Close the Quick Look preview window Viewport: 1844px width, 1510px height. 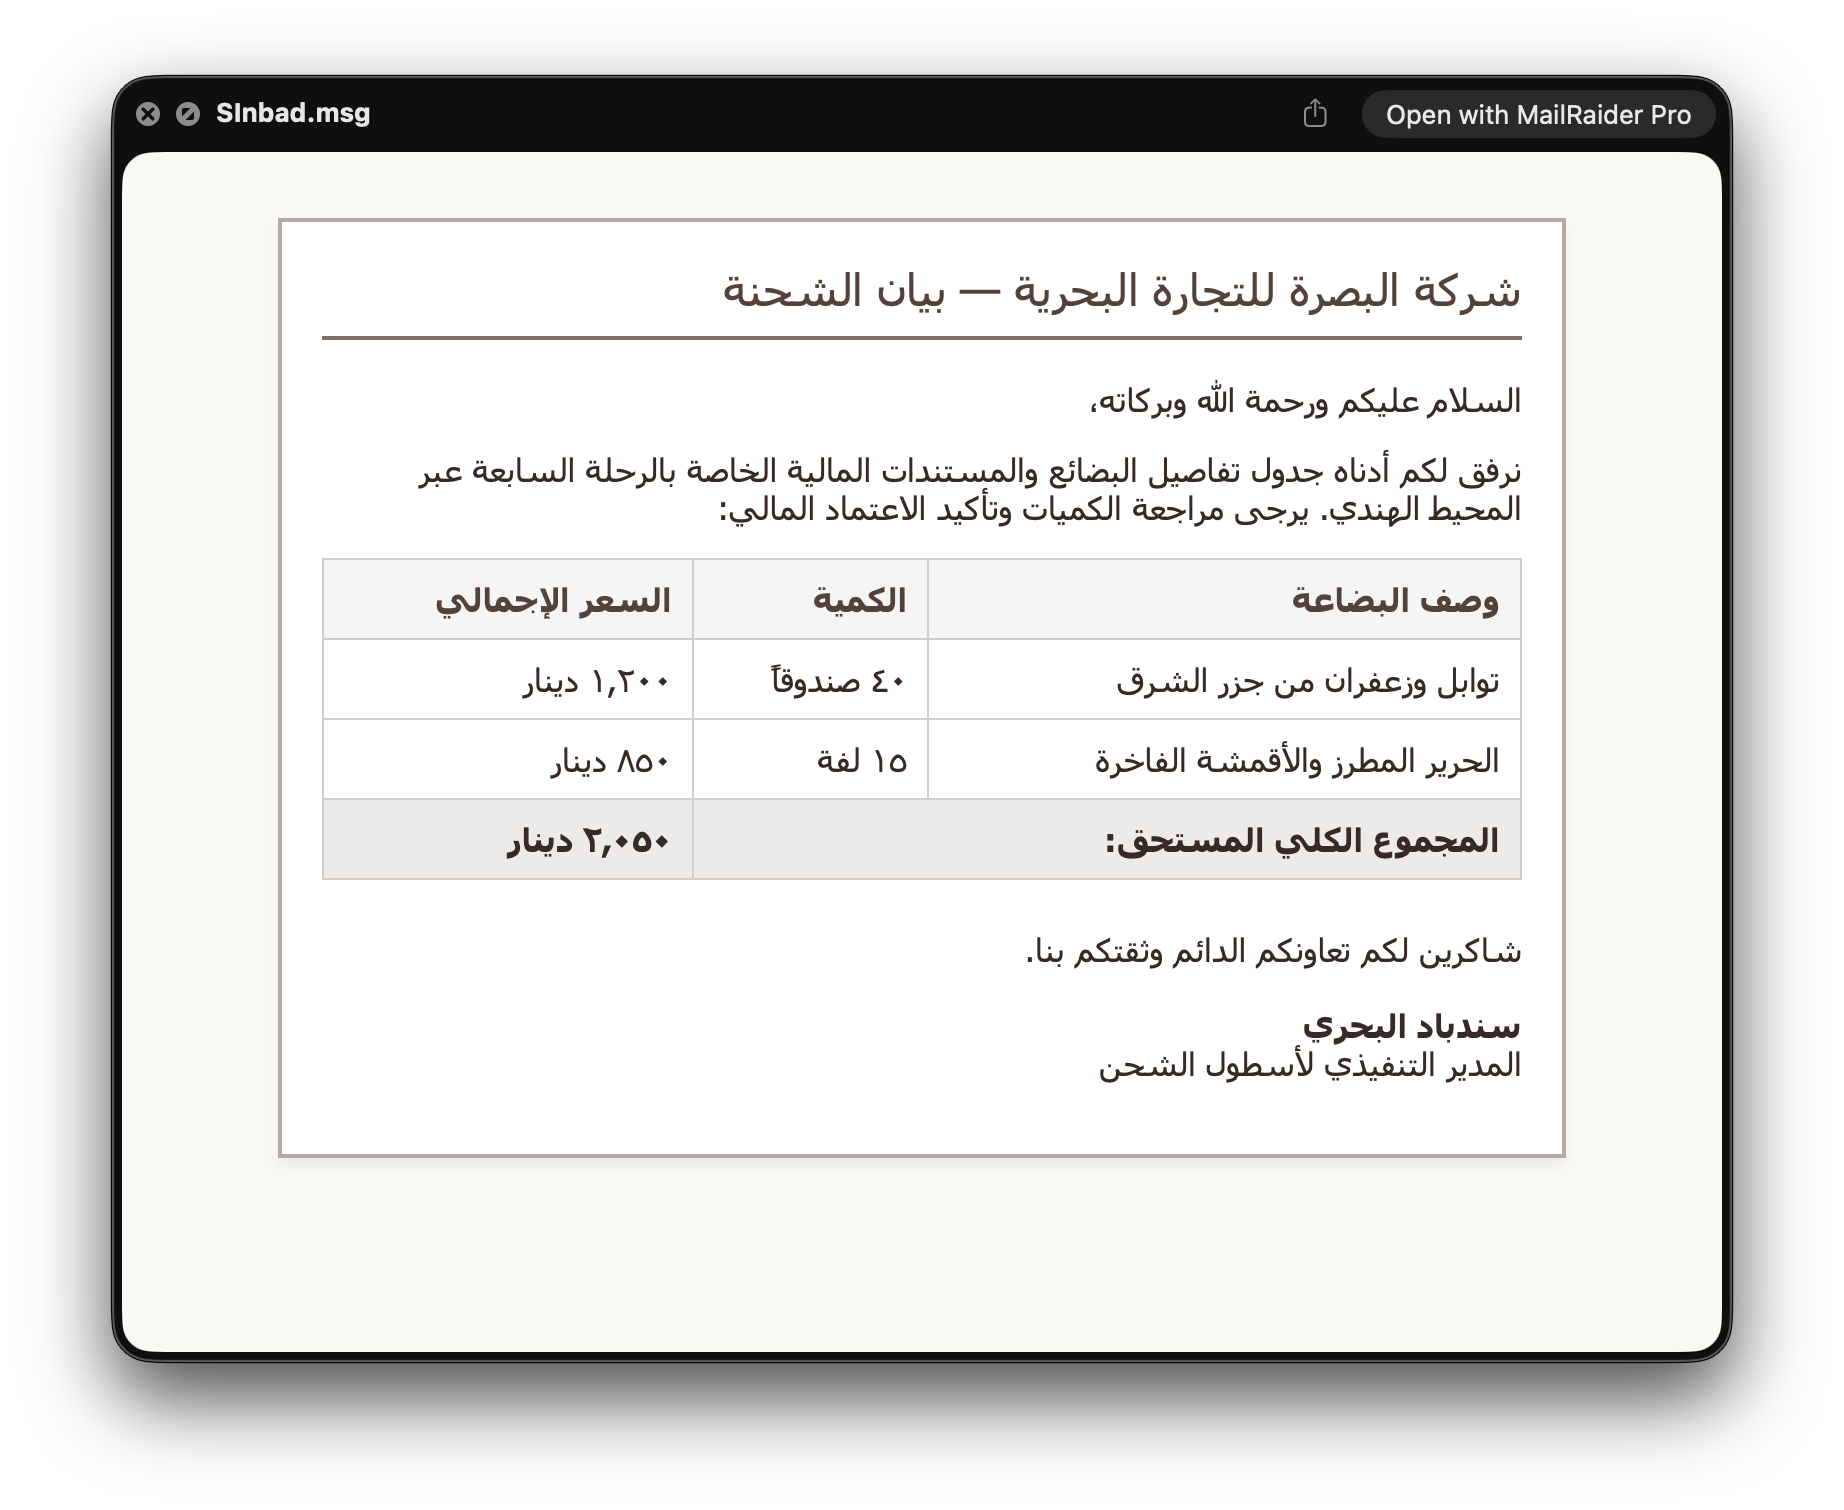click(148, 114)
